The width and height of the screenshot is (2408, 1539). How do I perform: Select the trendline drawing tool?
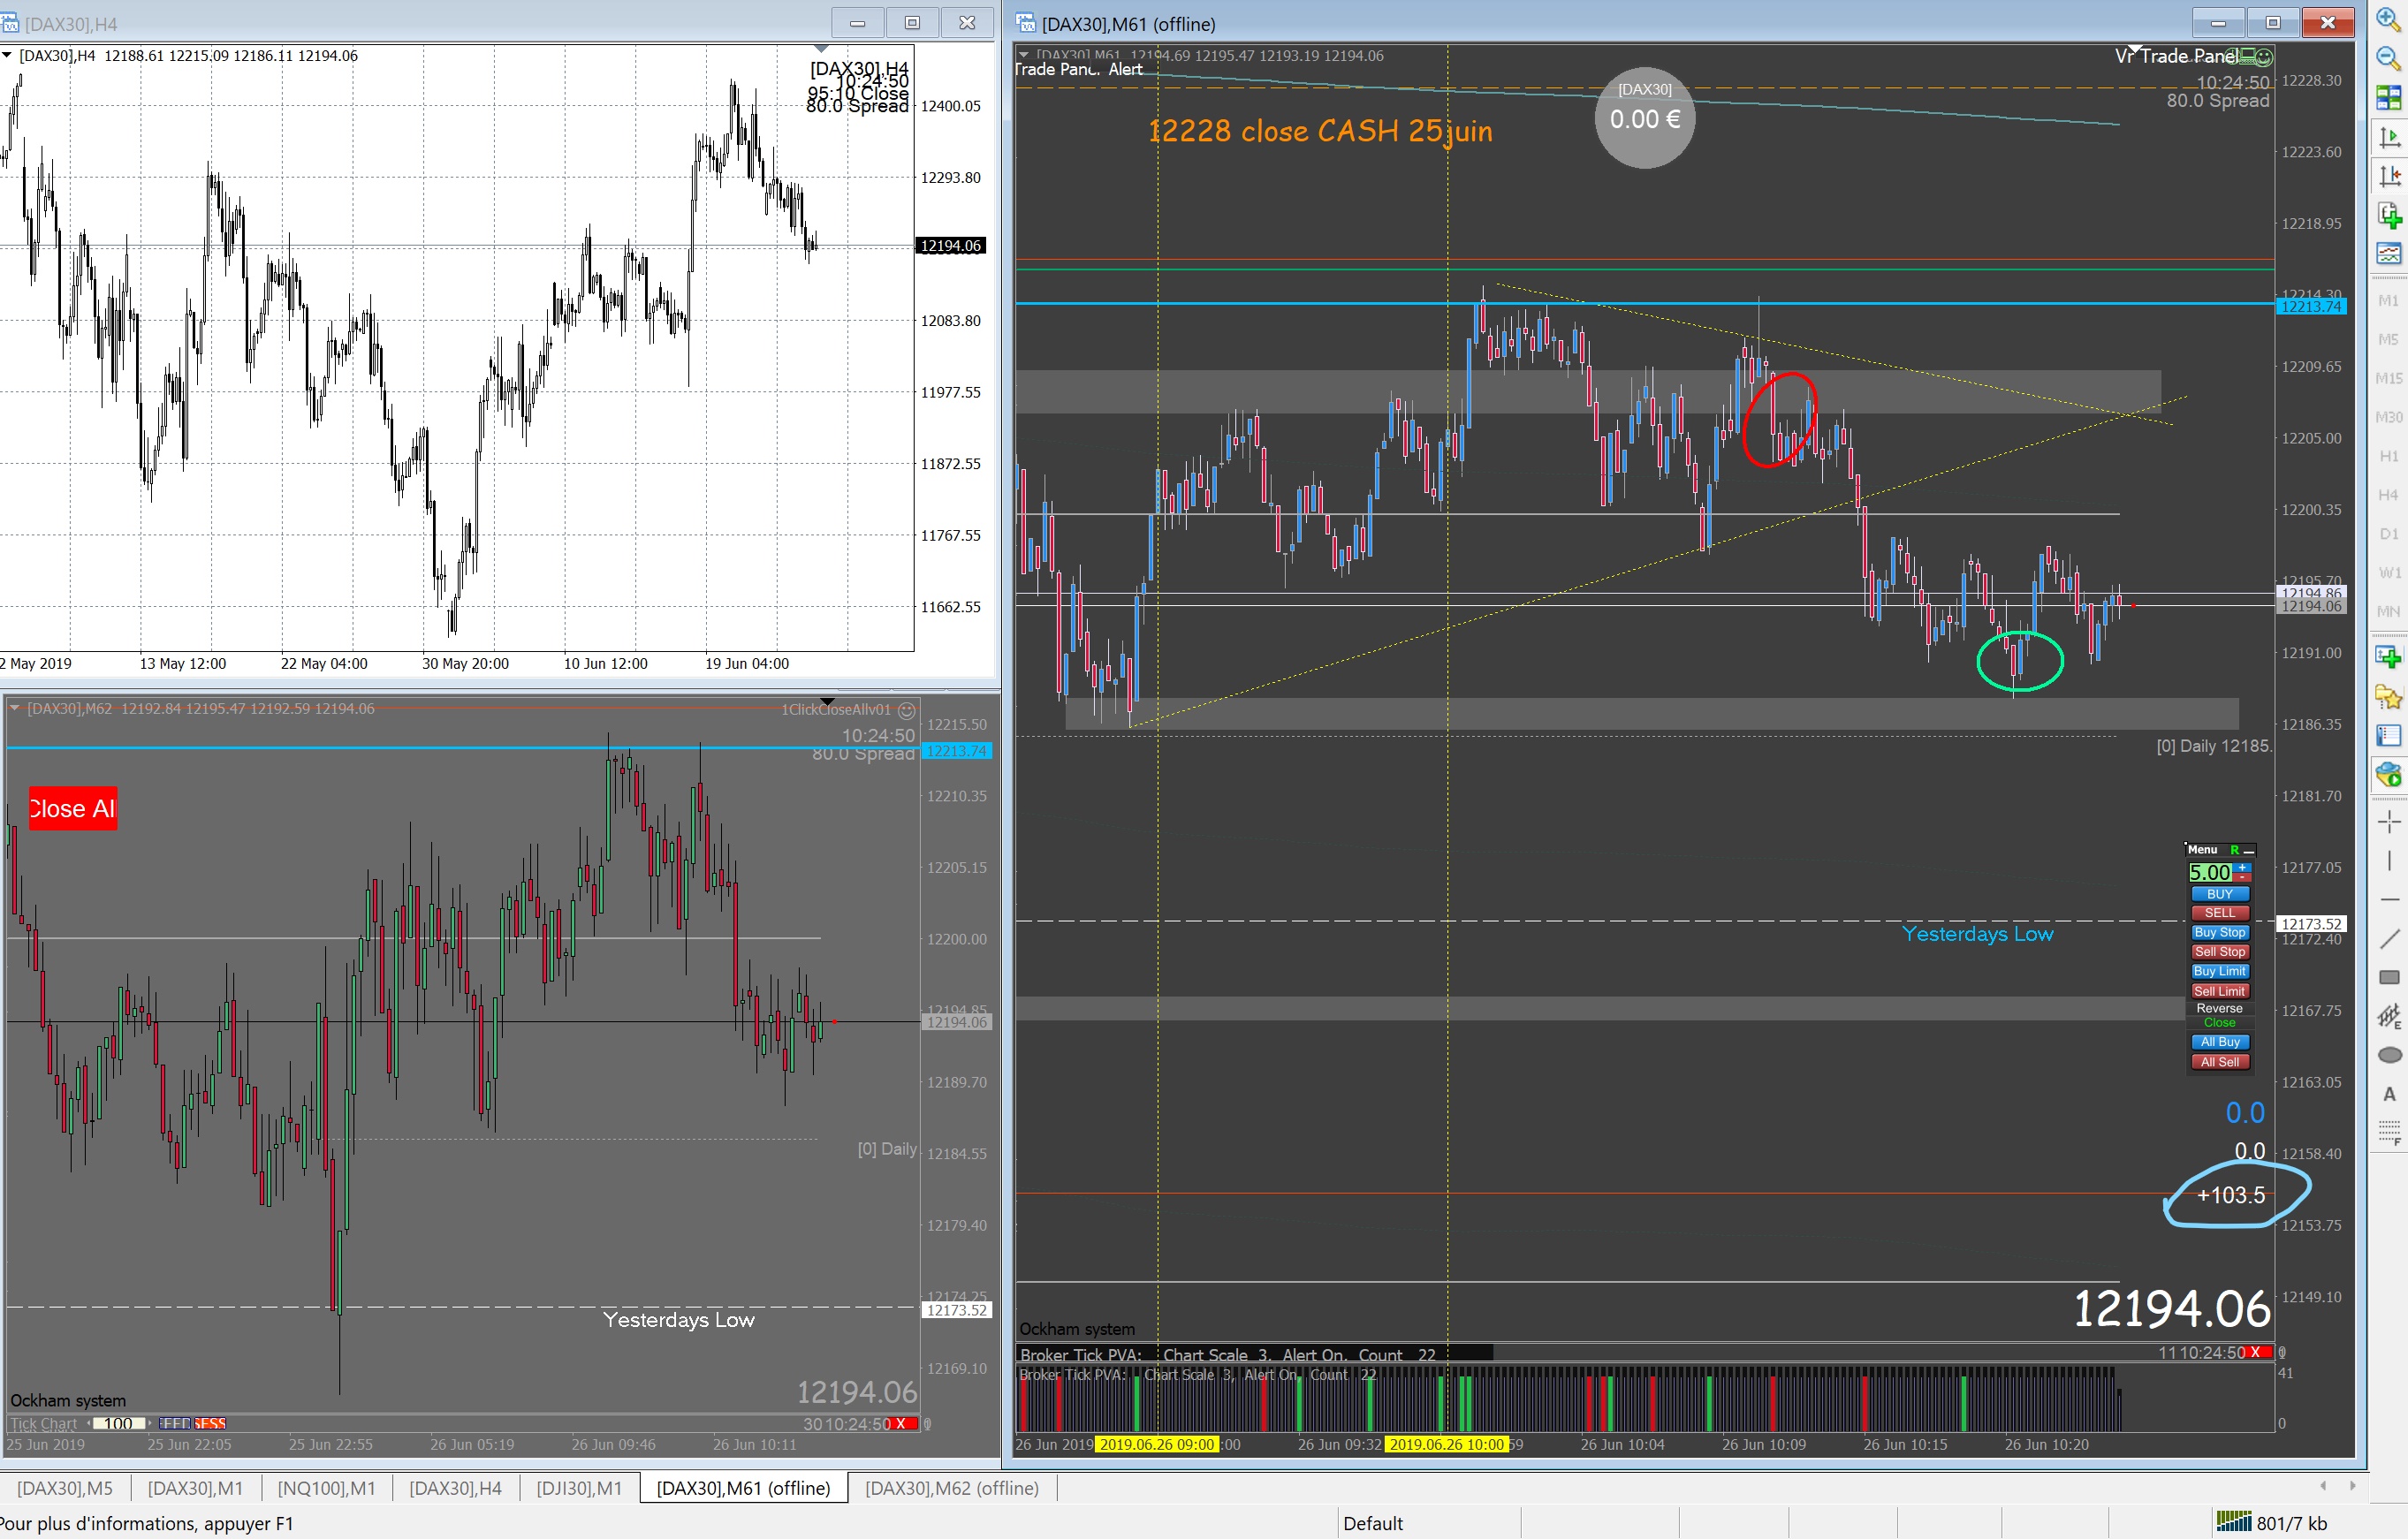[x=2389, y=938]
